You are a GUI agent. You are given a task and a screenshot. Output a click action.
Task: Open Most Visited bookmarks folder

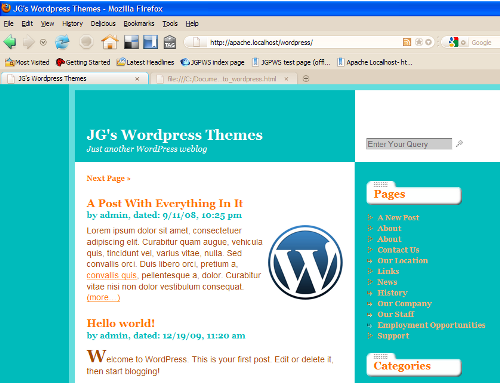click(x=27, y=62)
